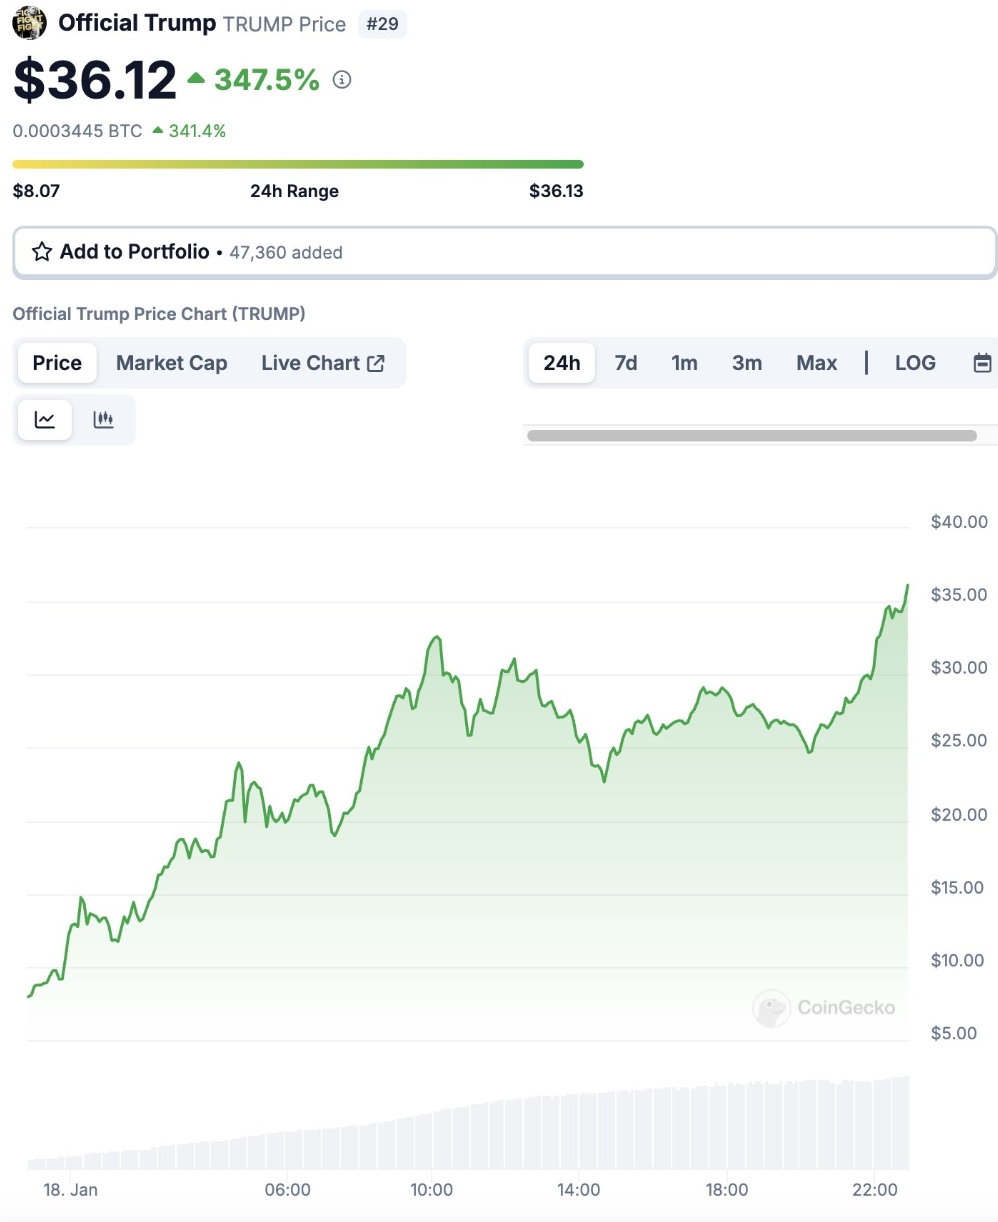Screen dimensions: 998x1222
Task: Click the $40.00 y-axis label
Action: tap(958, 522)
